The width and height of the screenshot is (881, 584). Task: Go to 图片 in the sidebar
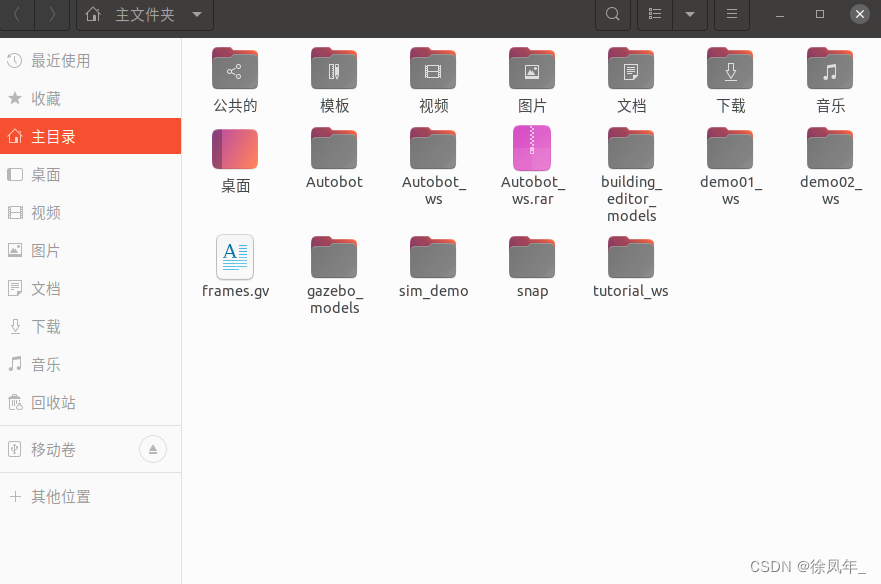90,251
